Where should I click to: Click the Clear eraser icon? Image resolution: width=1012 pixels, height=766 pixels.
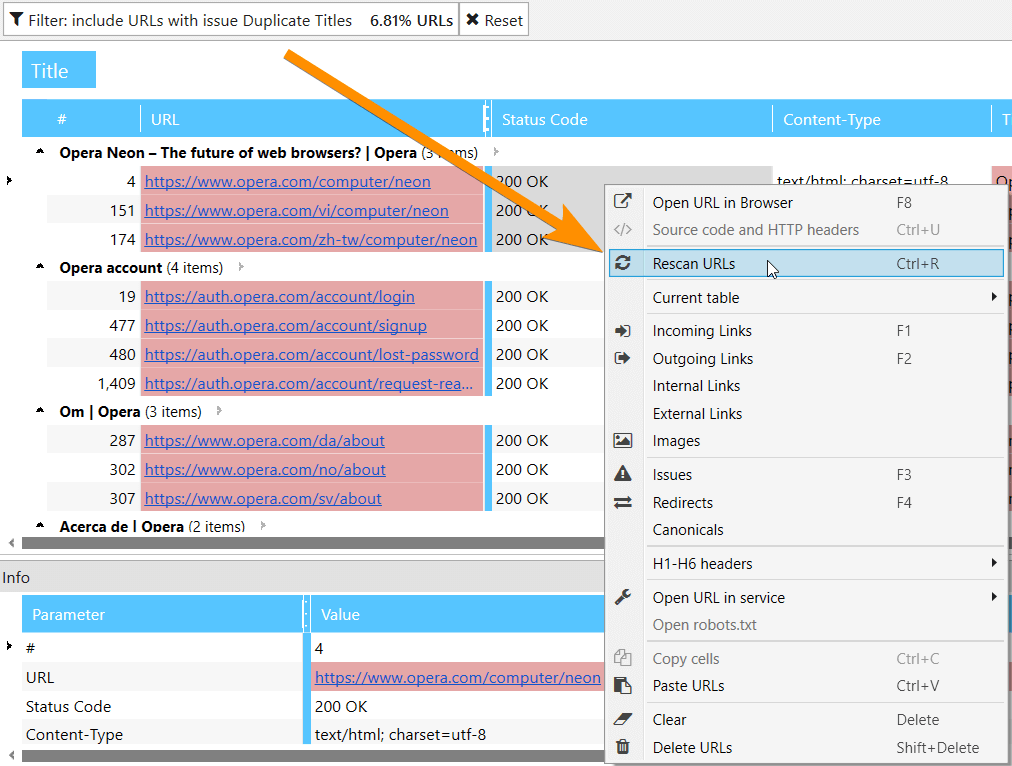[x=623, y=719]
